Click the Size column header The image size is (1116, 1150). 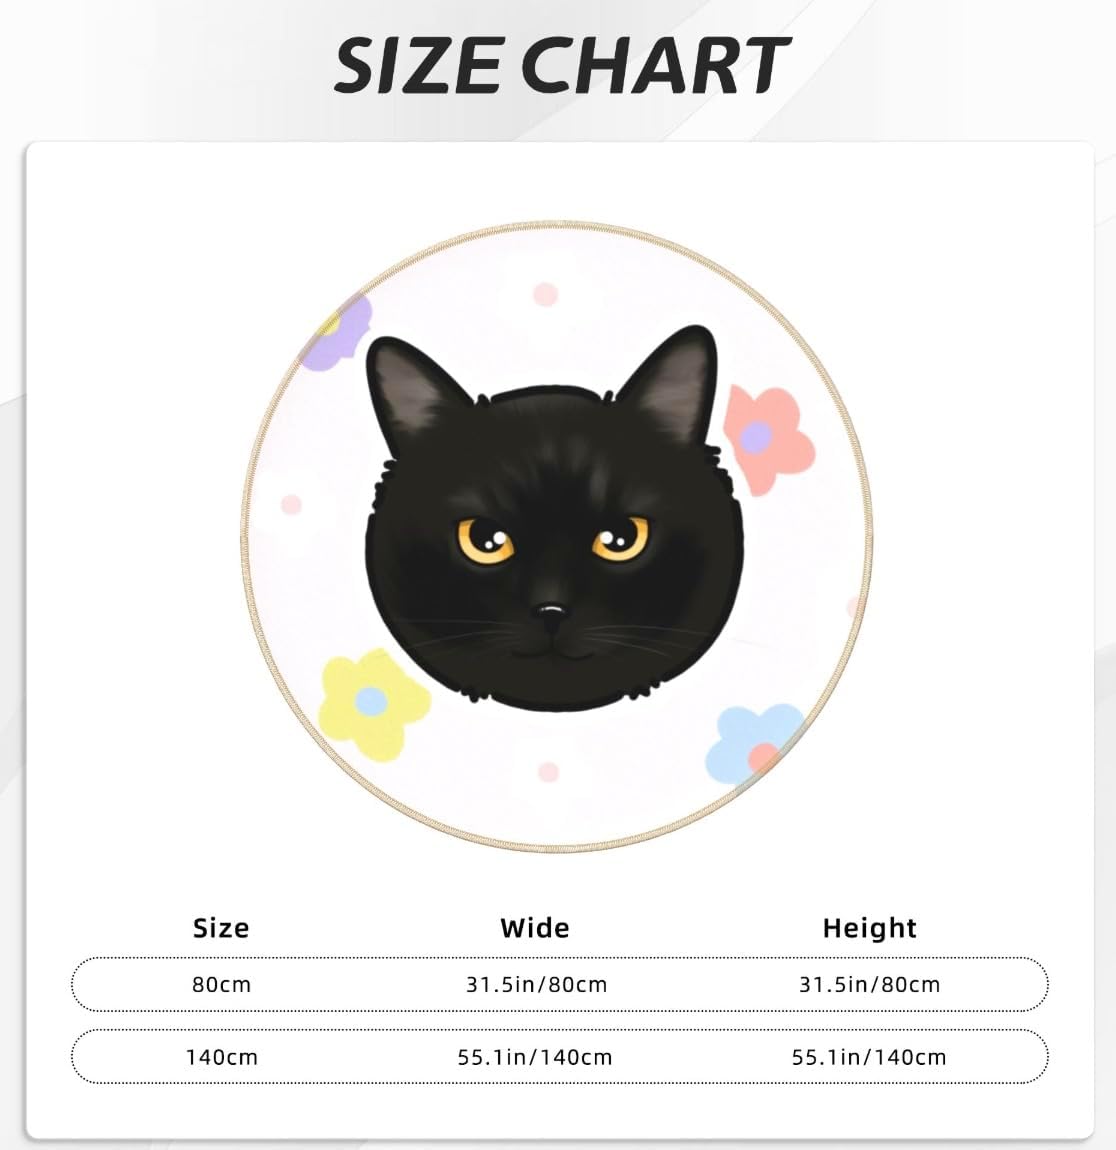221,928
